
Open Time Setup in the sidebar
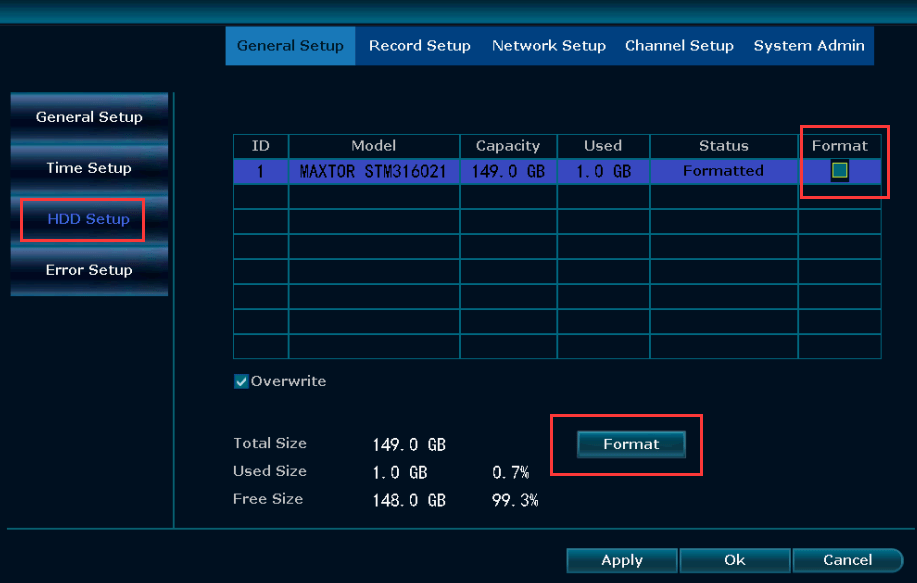89,168
